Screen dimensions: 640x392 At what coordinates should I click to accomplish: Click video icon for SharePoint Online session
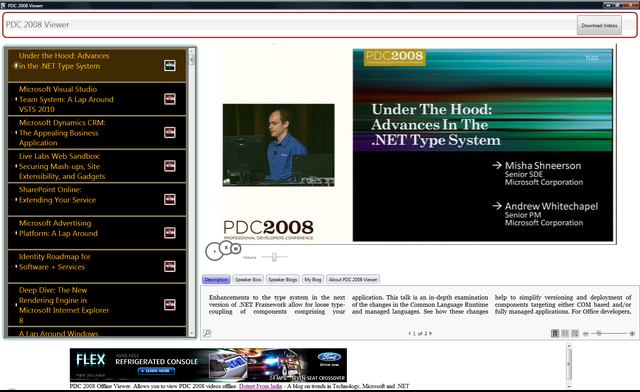coord(170,199)
